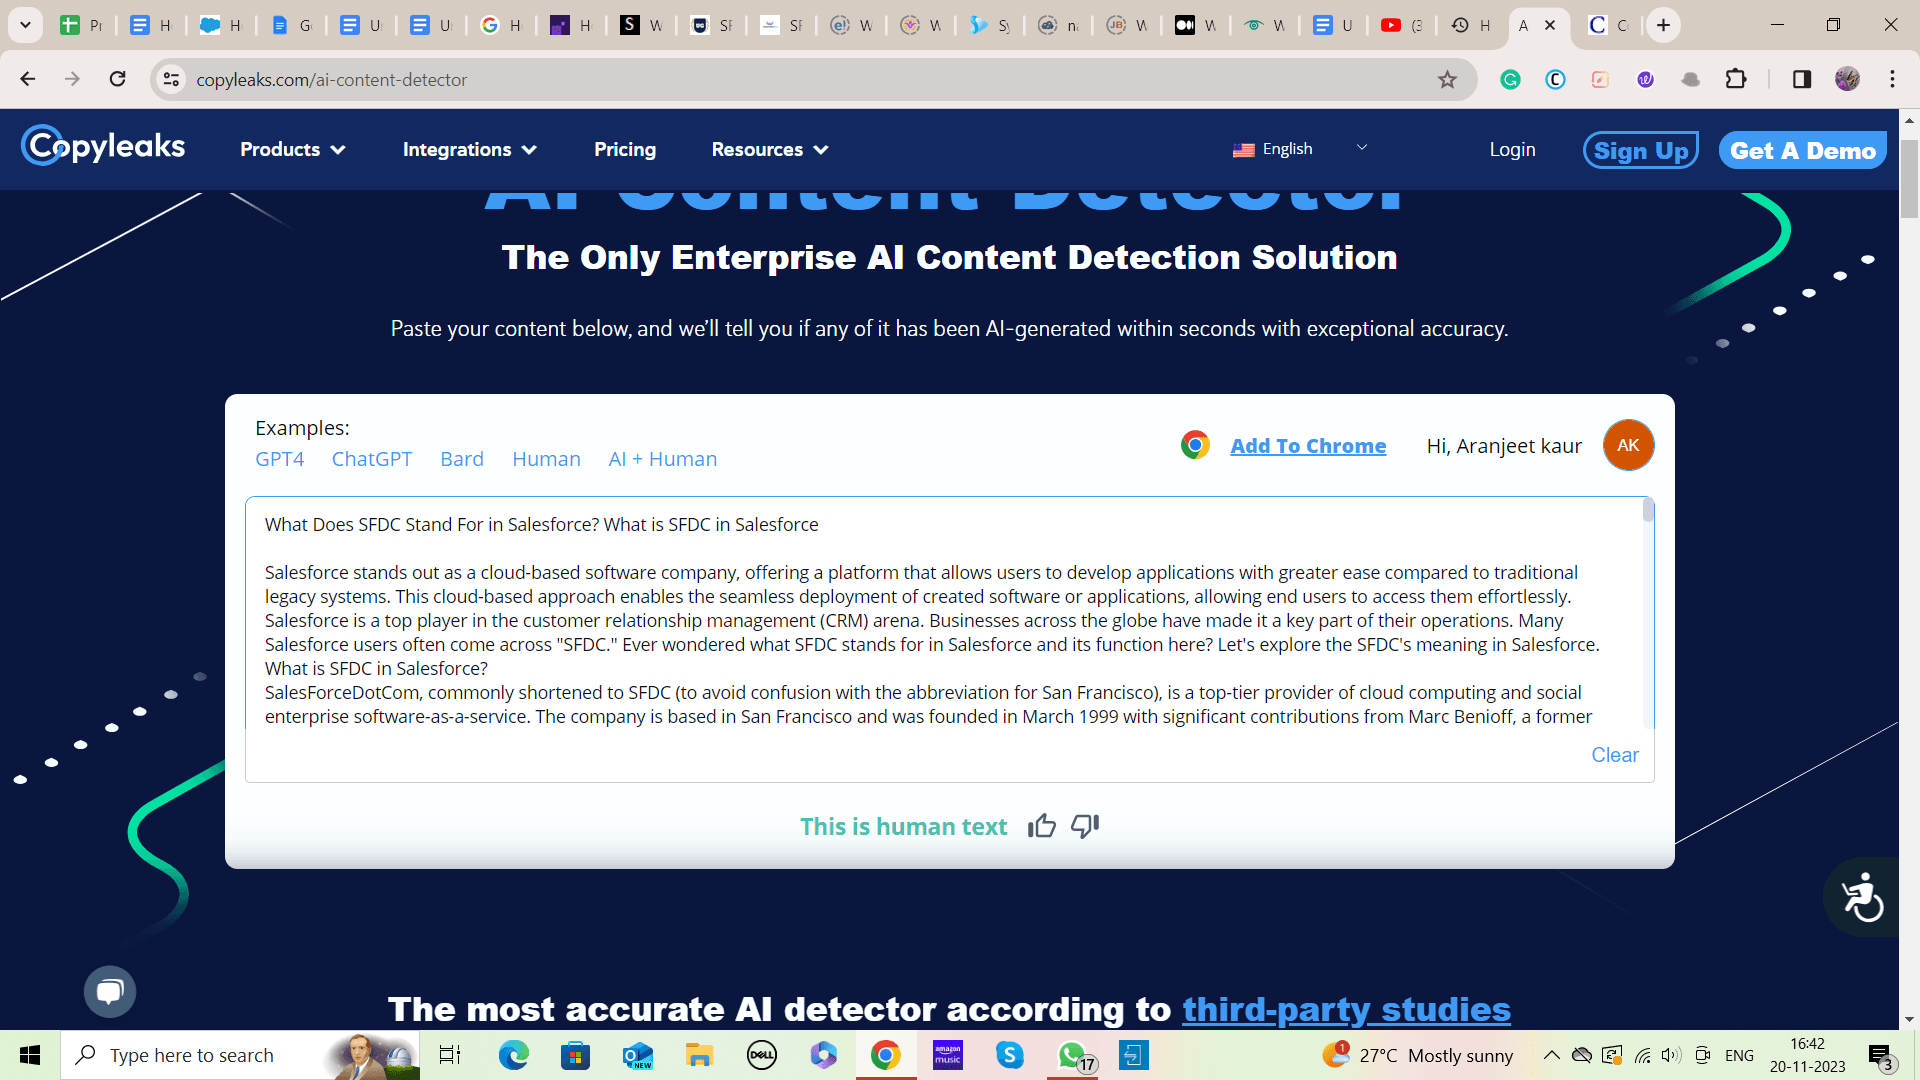1920x1080 pixels.
Task: Open the Chrome three-dot menu
Action: (1892, 79)
